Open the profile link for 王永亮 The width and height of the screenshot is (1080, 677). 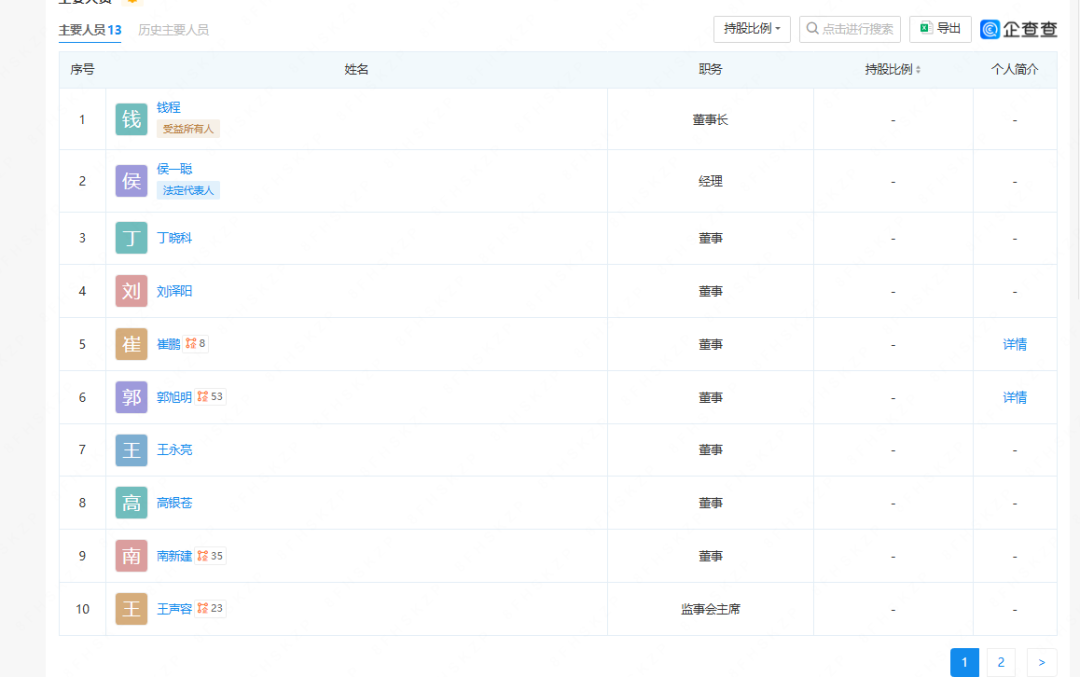click(174, 450)
